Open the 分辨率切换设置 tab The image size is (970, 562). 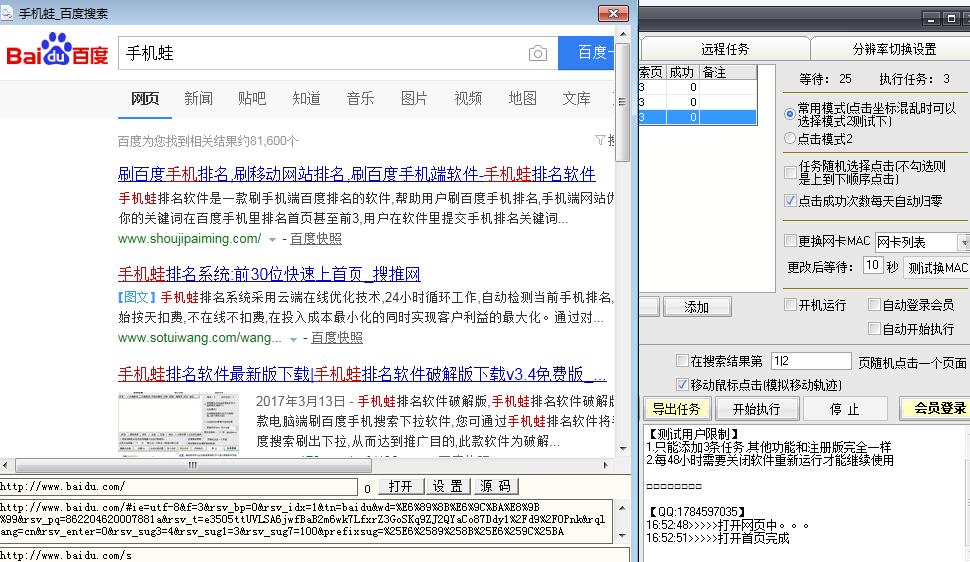pos(893,49)
